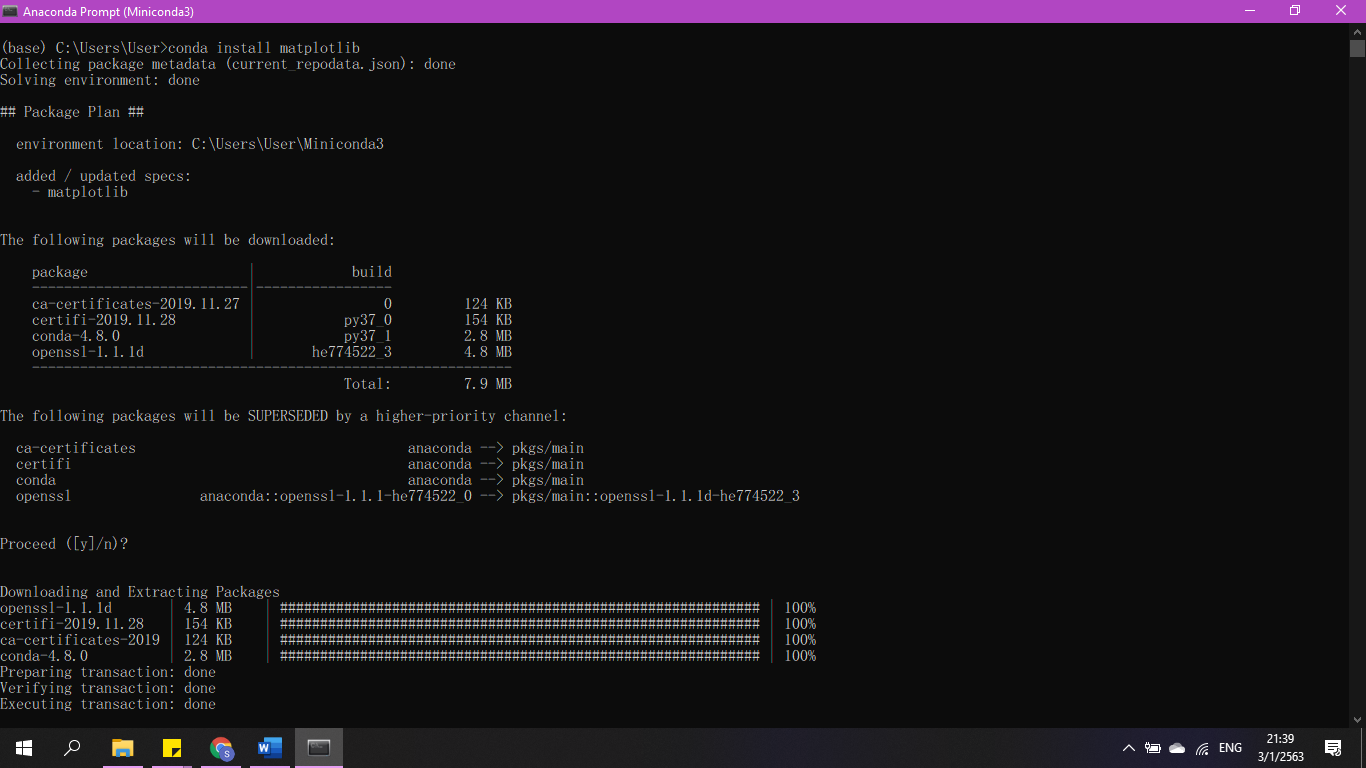Open Microsoft Word from taskbar
1366x768 pixels.
[x=270, y=748]
